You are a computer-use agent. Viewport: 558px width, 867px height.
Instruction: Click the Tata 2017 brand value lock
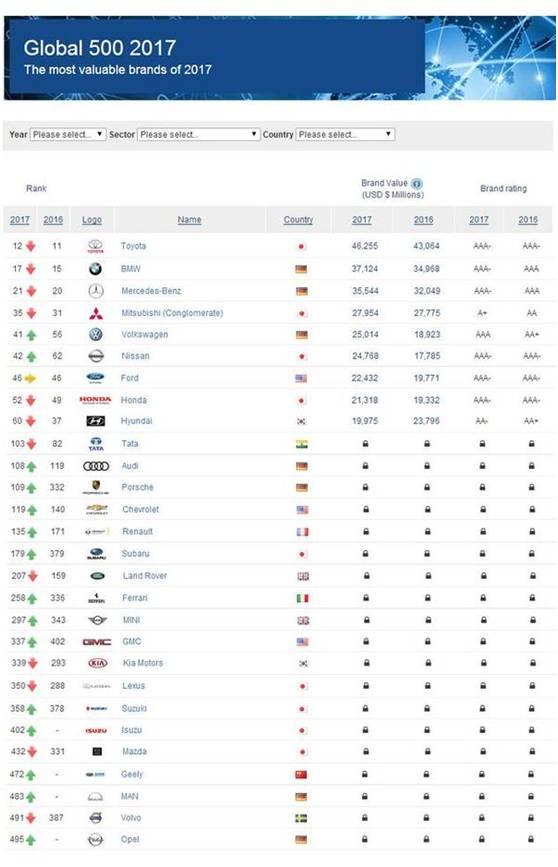coord(365,443)
